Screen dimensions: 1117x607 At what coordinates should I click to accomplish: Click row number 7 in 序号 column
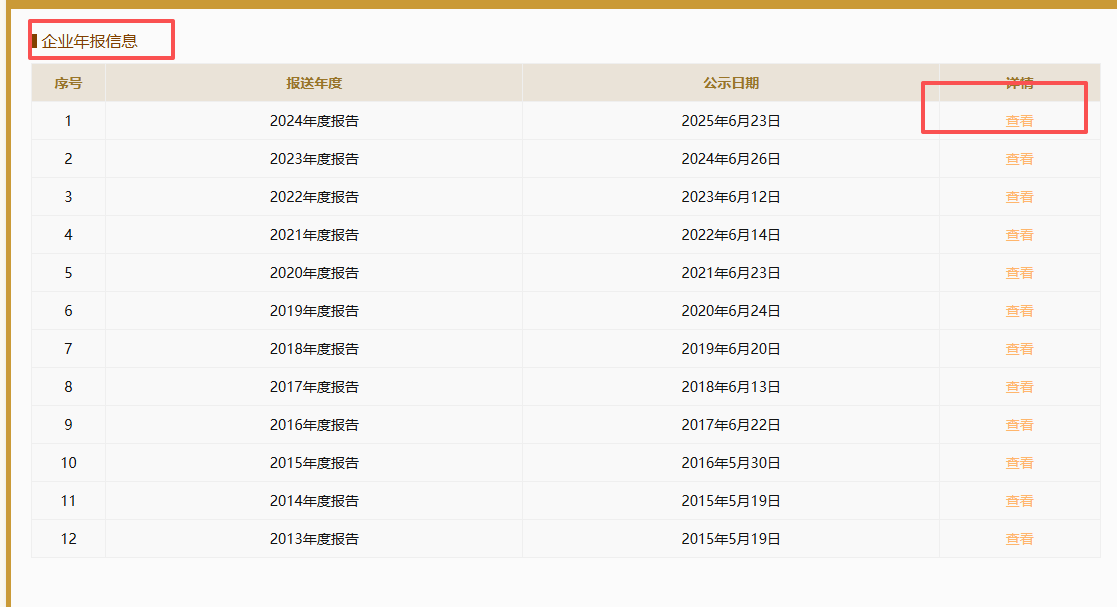click(x=68, y=349)
